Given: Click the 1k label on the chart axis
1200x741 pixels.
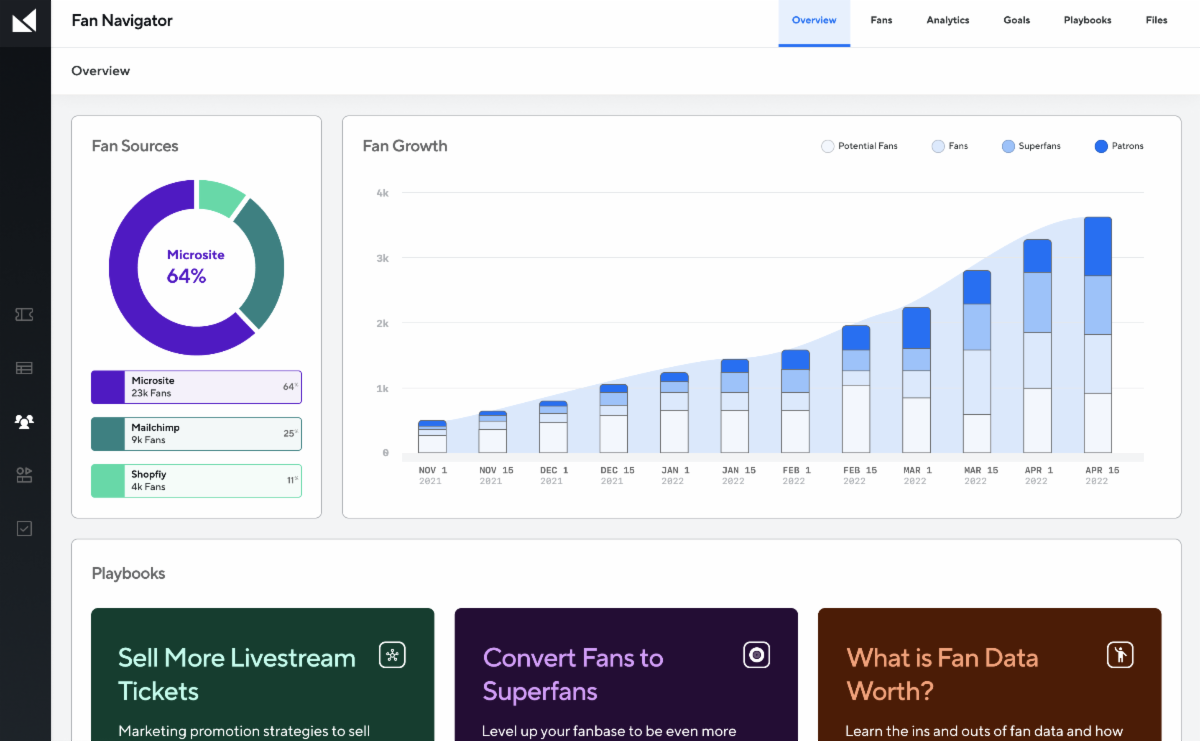Looking at the screenshot, I should (x=382, y=388).
